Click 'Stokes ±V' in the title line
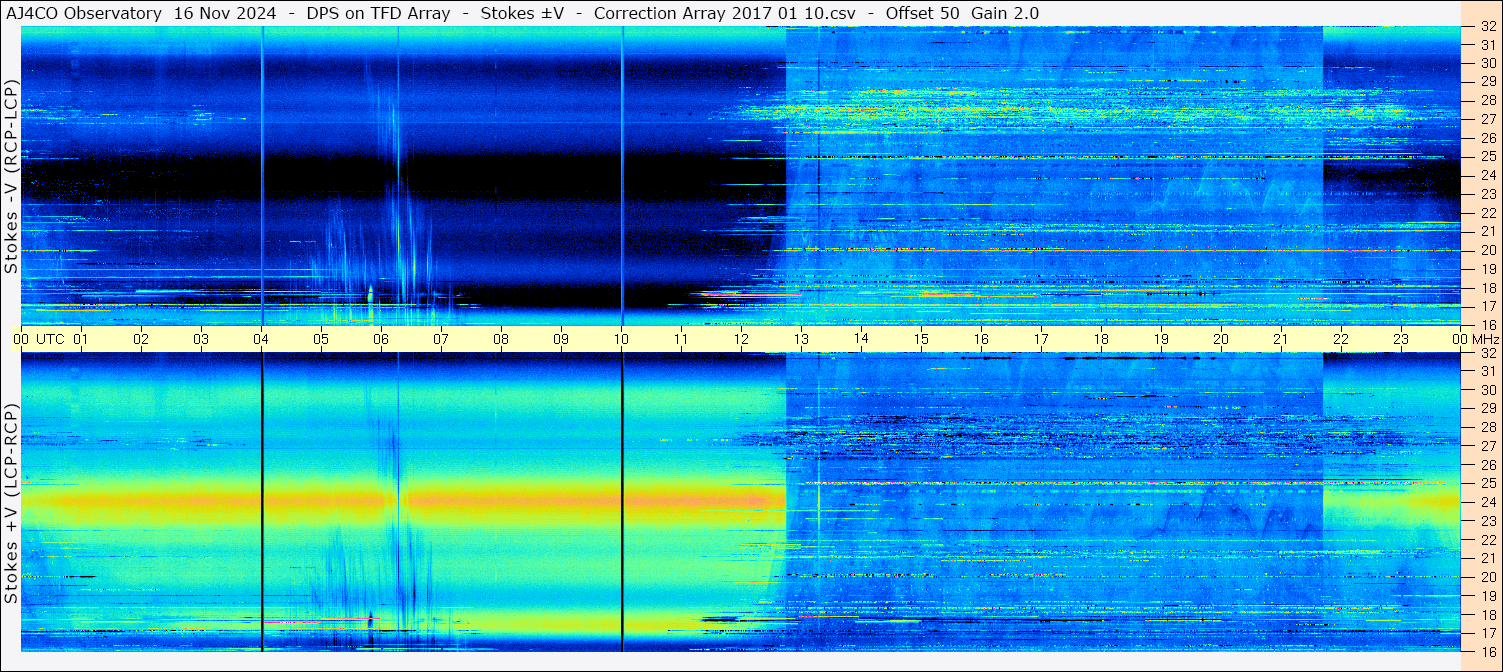This screenshot has height=672, width=1503. point(524,13)
